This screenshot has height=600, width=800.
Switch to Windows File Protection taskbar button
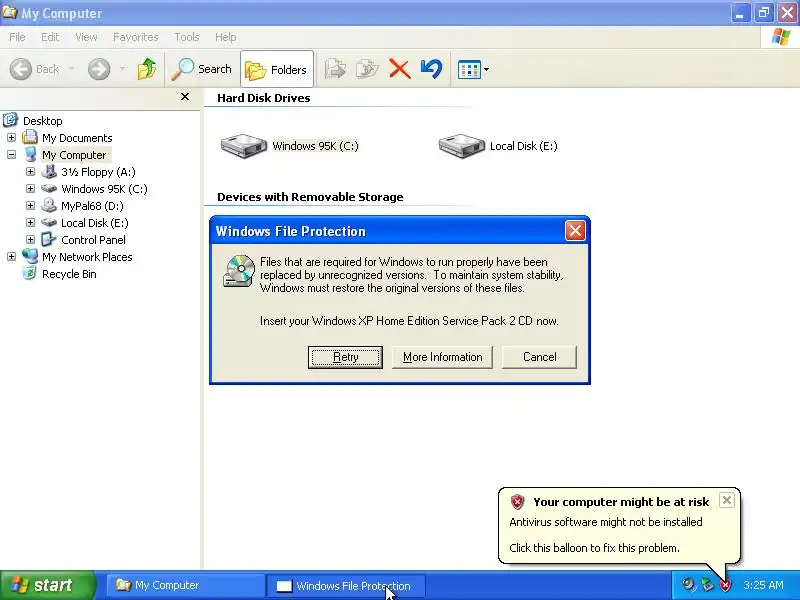pos(344,586)
